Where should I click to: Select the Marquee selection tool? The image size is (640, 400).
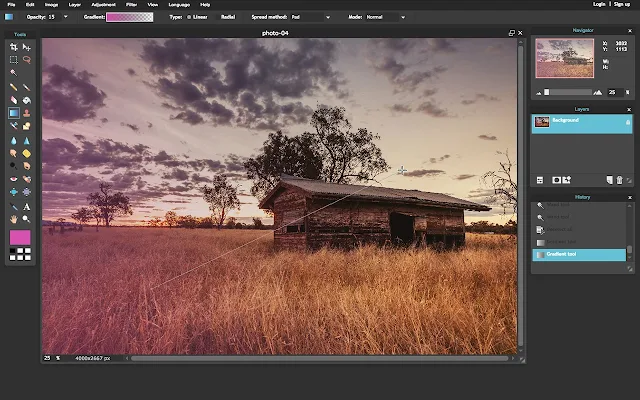[x=13, y=60]
